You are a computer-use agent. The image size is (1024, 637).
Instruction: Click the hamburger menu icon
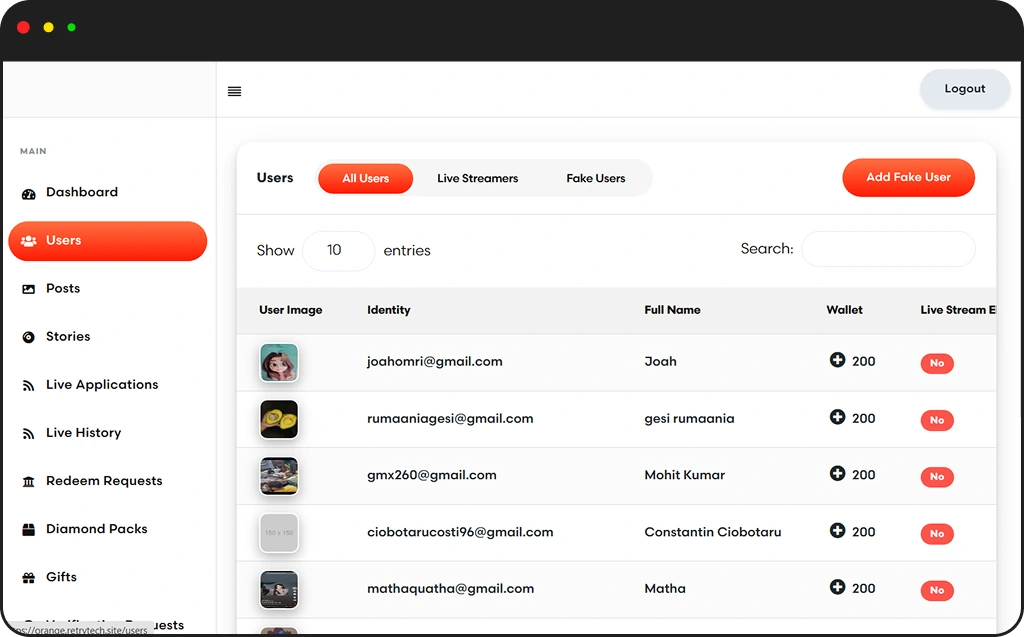pos(234,91)
